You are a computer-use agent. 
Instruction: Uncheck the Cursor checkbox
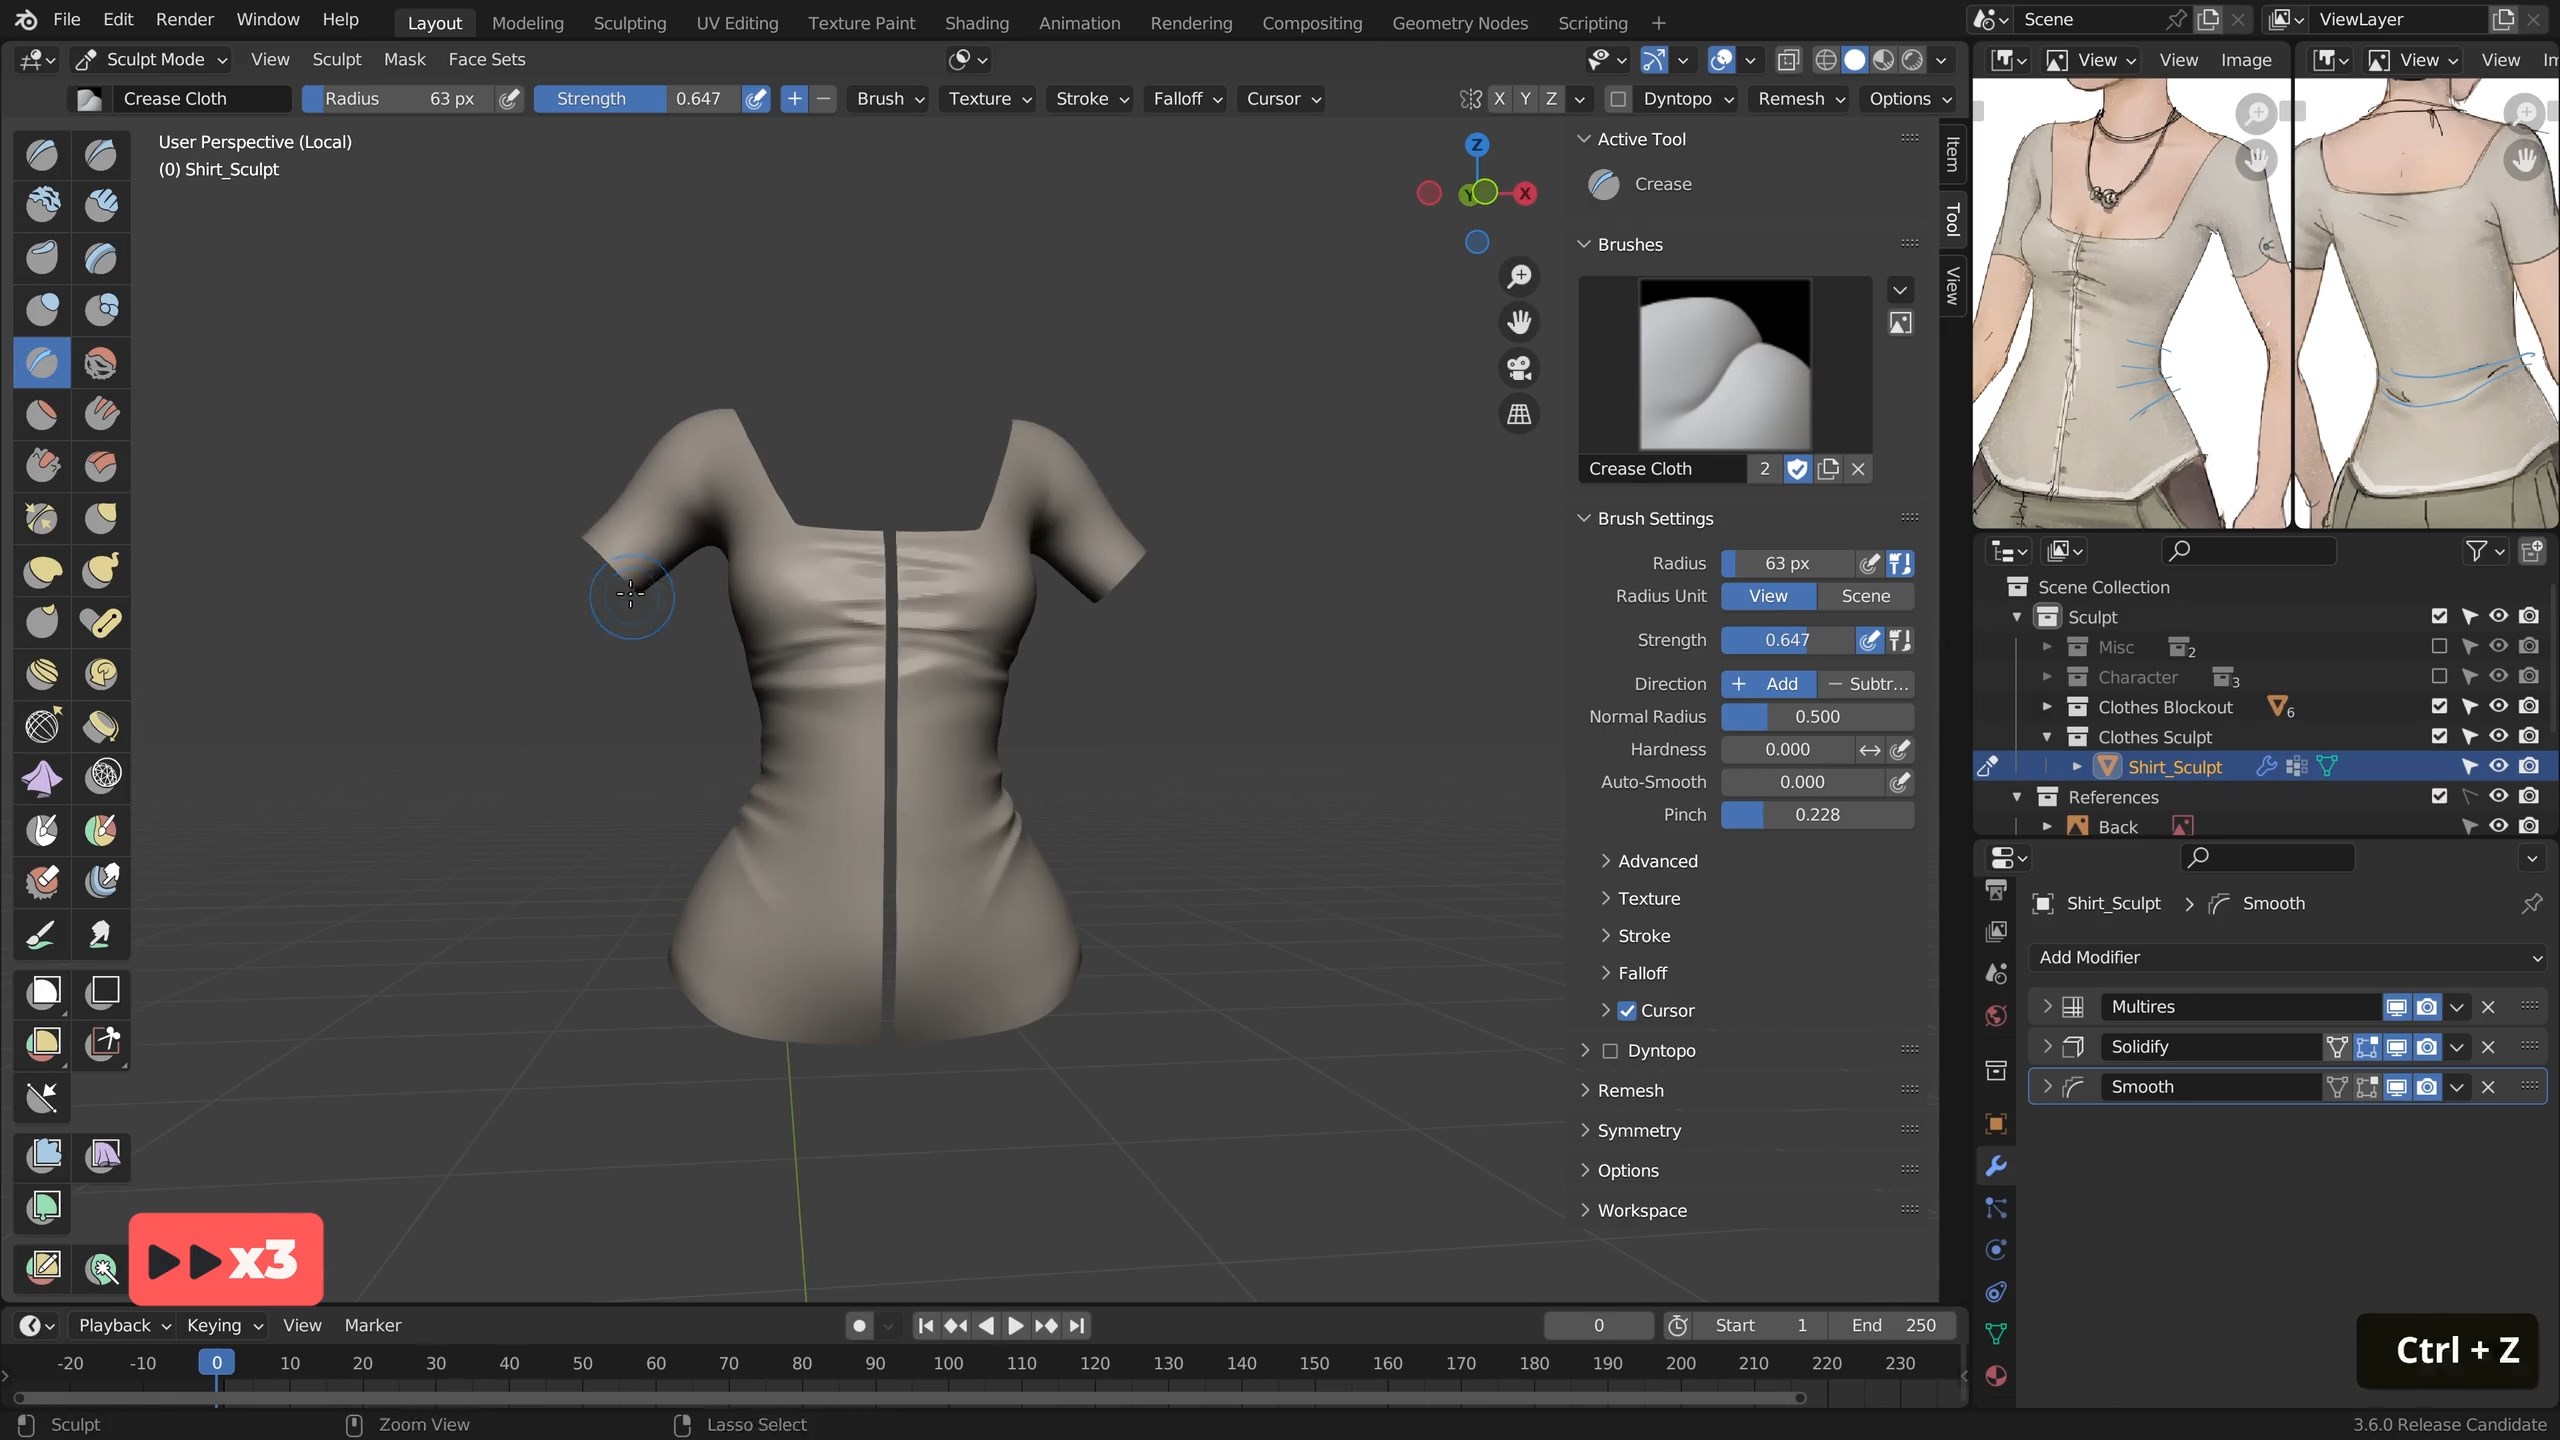point(1627,1010)
